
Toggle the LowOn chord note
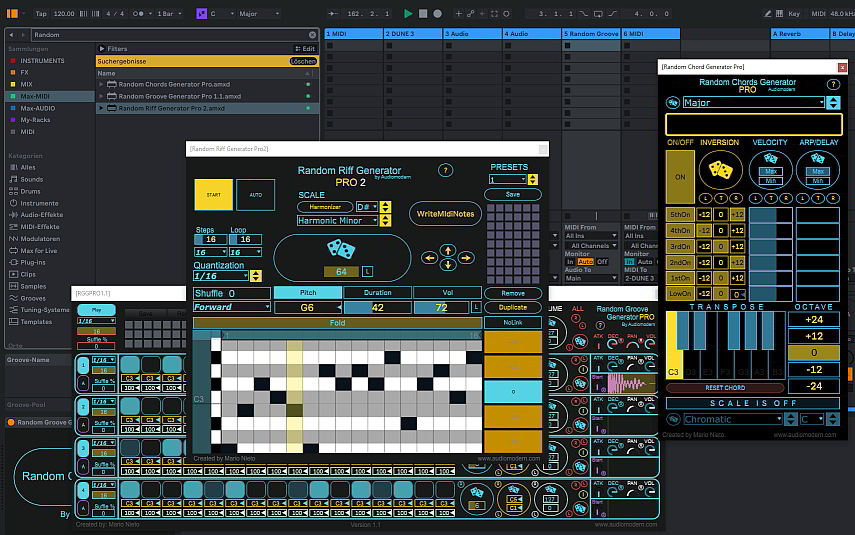(x=681, y=294)
